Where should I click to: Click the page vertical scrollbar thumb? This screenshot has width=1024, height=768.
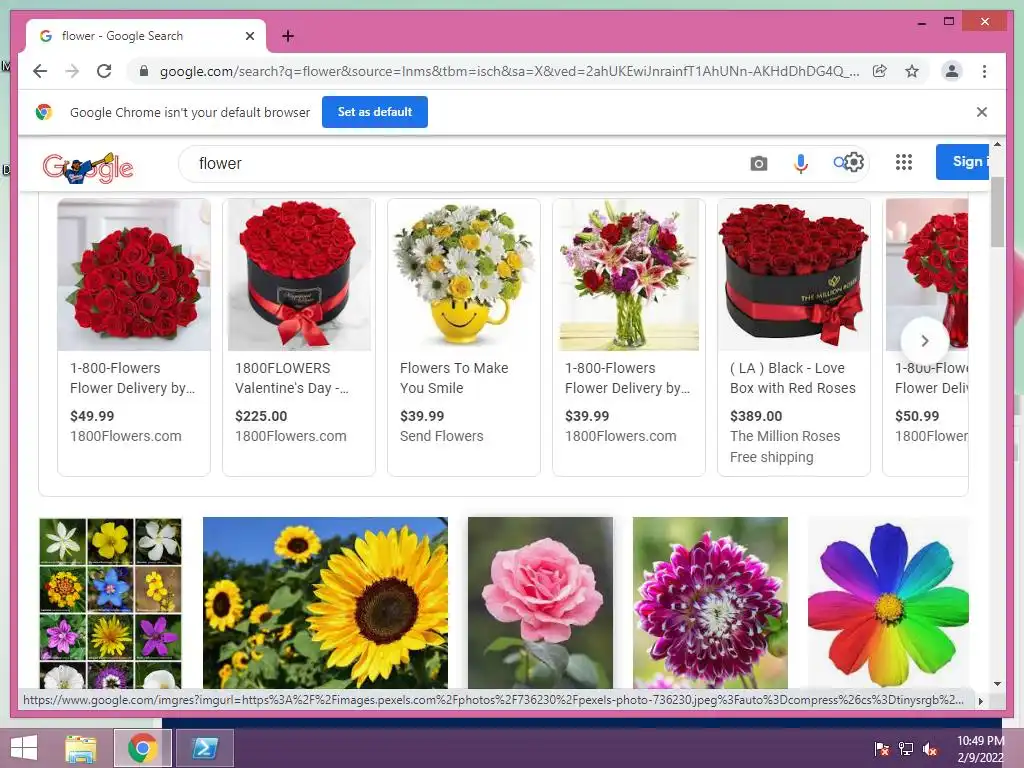point(997,212)
